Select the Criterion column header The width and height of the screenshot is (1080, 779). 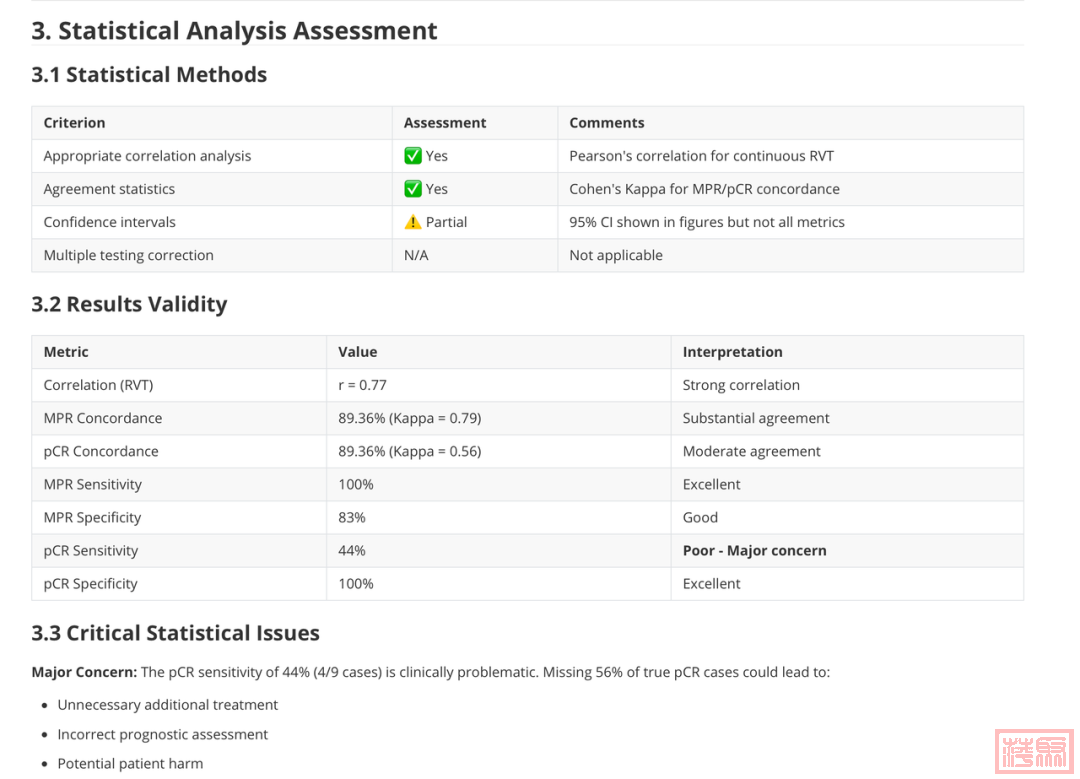(x=74, y=123)
